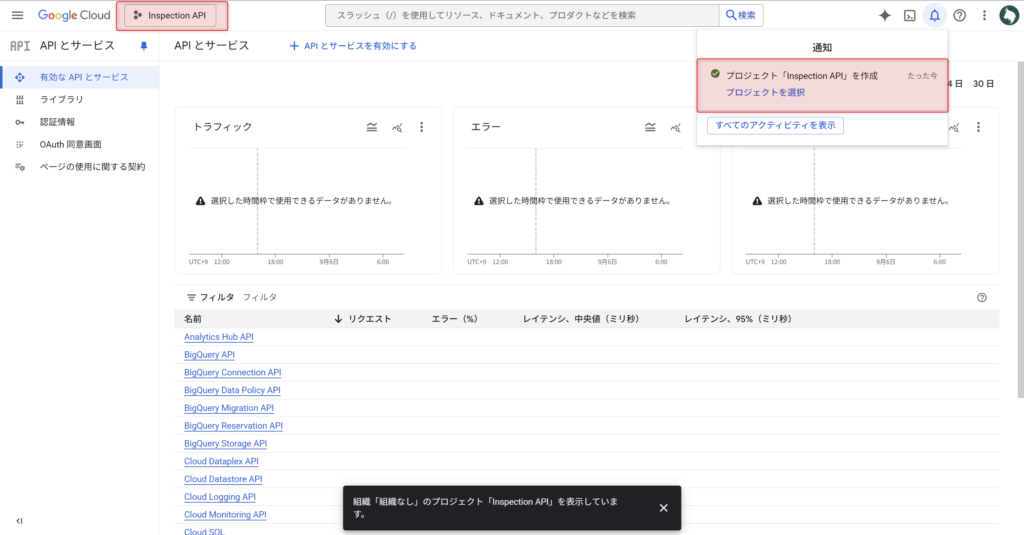This screenshot has width=1024, height=535.
Task: Pin the API とサービス sidebar product
Action: coord(143,46)
